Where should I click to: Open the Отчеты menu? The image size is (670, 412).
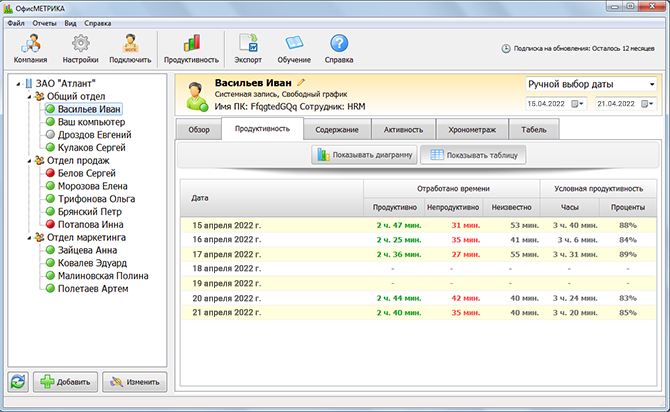click(45, 21)
